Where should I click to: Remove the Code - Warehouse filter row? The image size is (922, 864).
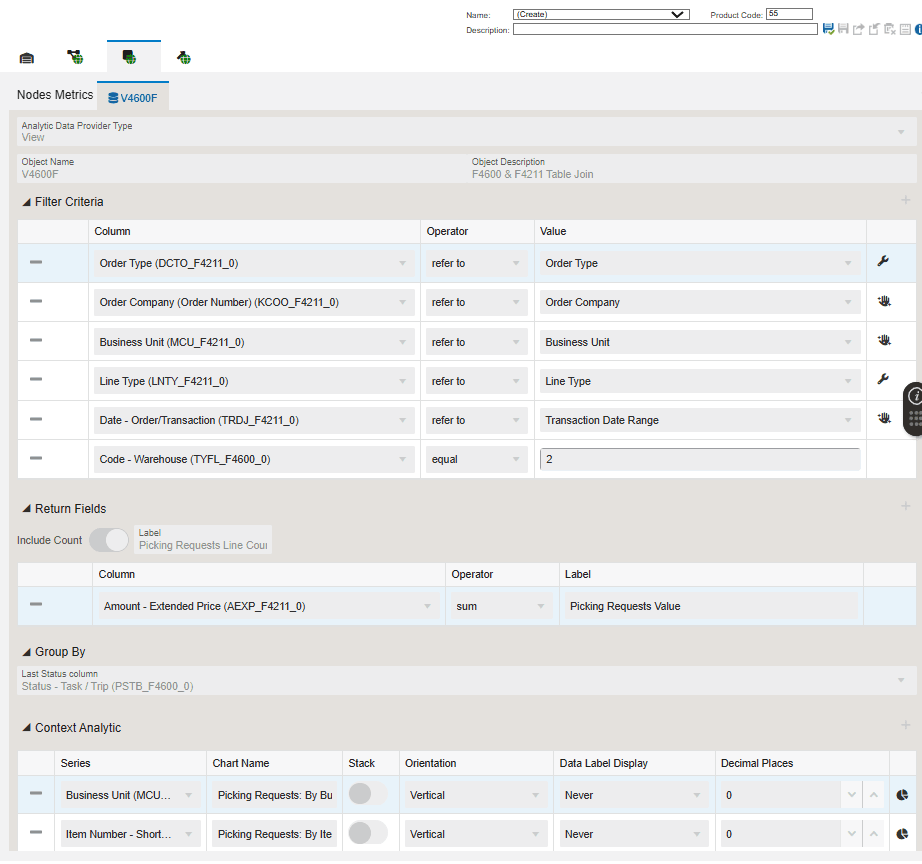point(36,459)
